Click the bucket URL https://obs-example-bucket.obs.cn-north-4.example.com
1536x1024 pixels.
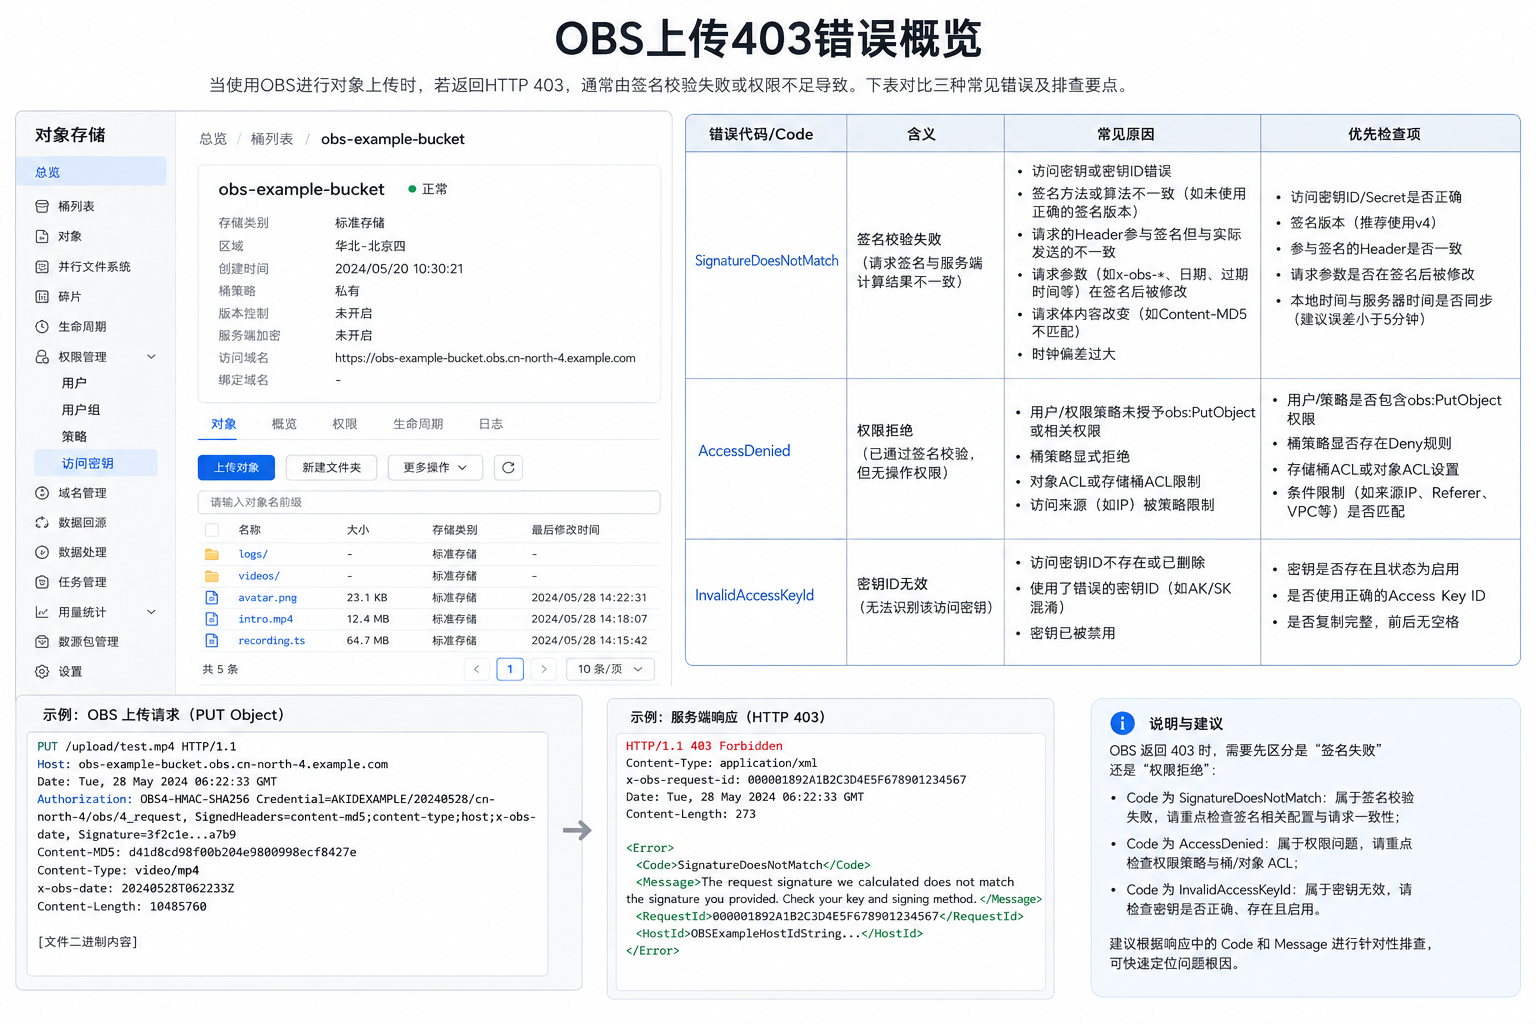485,358
